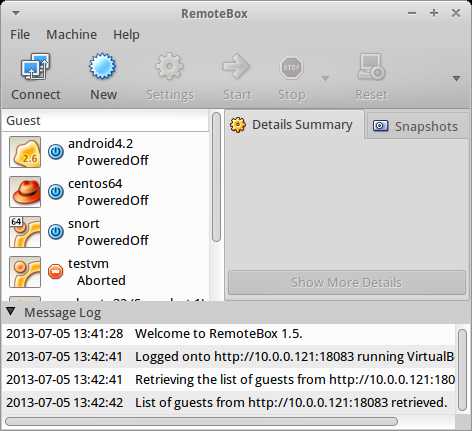
Task: Select the centos64 guest name
Action: pos(95,184)
